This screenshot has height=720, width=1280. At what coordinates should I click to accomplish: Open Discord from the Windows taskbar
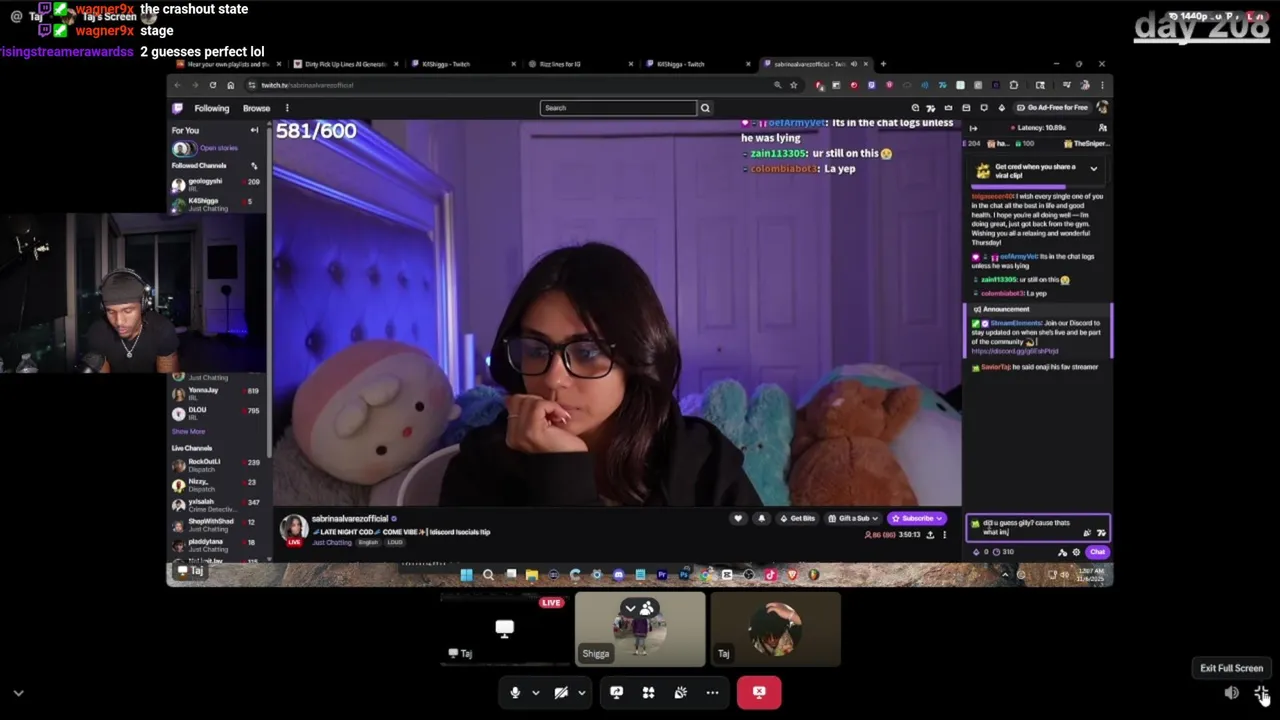[618, 575]
